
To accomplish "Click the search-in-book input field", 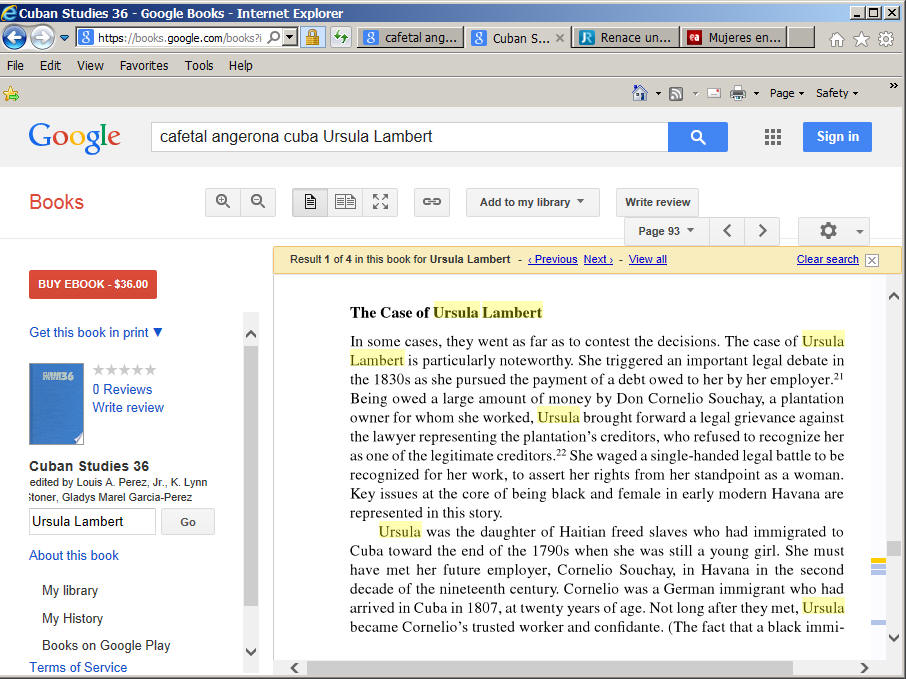I will coord(92,522).
